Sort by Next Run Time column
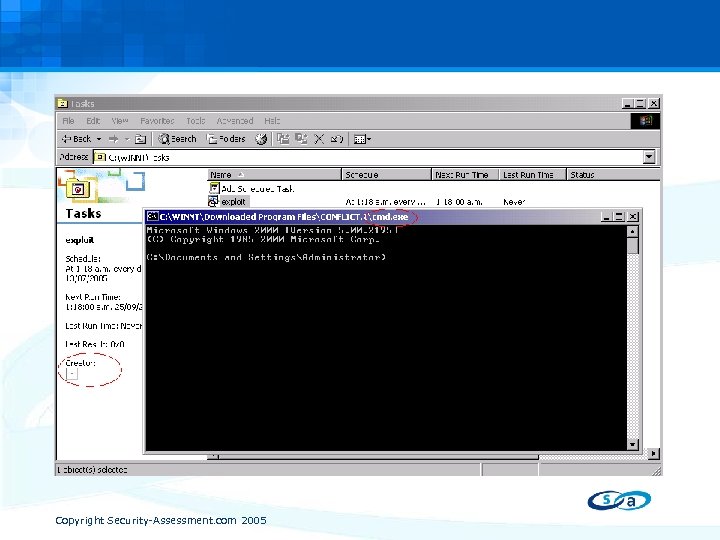This screenshot has height=540, width=720. (x=465, y=174)
